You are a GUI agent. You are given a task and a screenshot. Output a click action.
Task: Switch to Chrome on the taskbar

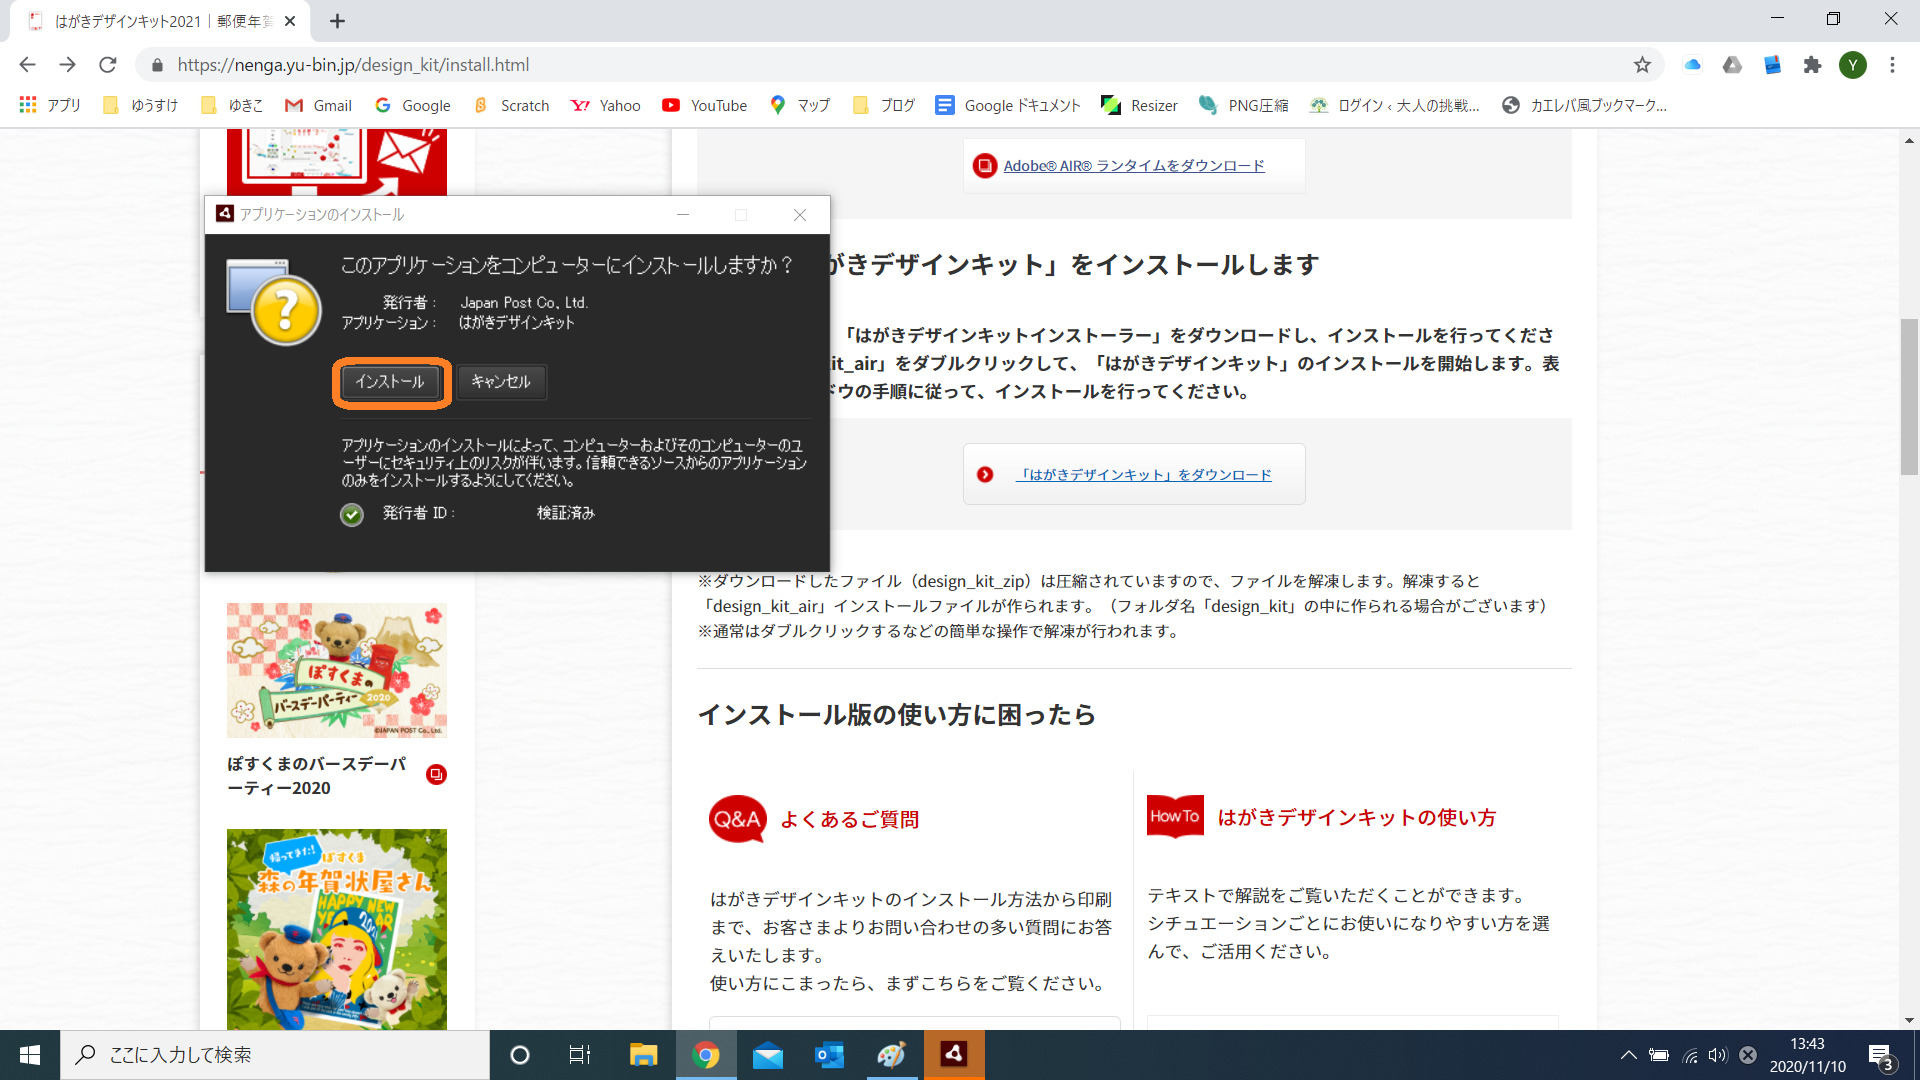(706, 1055)
